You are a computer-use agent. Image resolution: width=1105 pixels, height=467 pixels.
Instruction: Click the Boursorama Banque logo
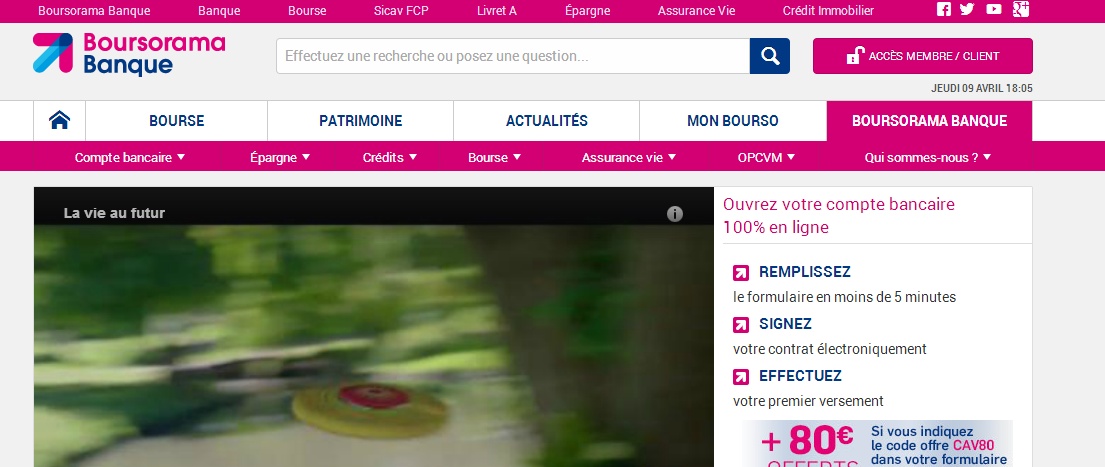pyautogui.click(x=129, y=54)
